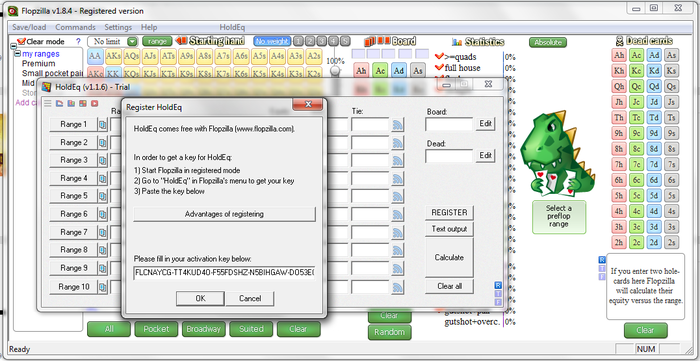Click the blue feed icon in row 1
This screenshot has width=700, height=361.
tap(397, 125)
